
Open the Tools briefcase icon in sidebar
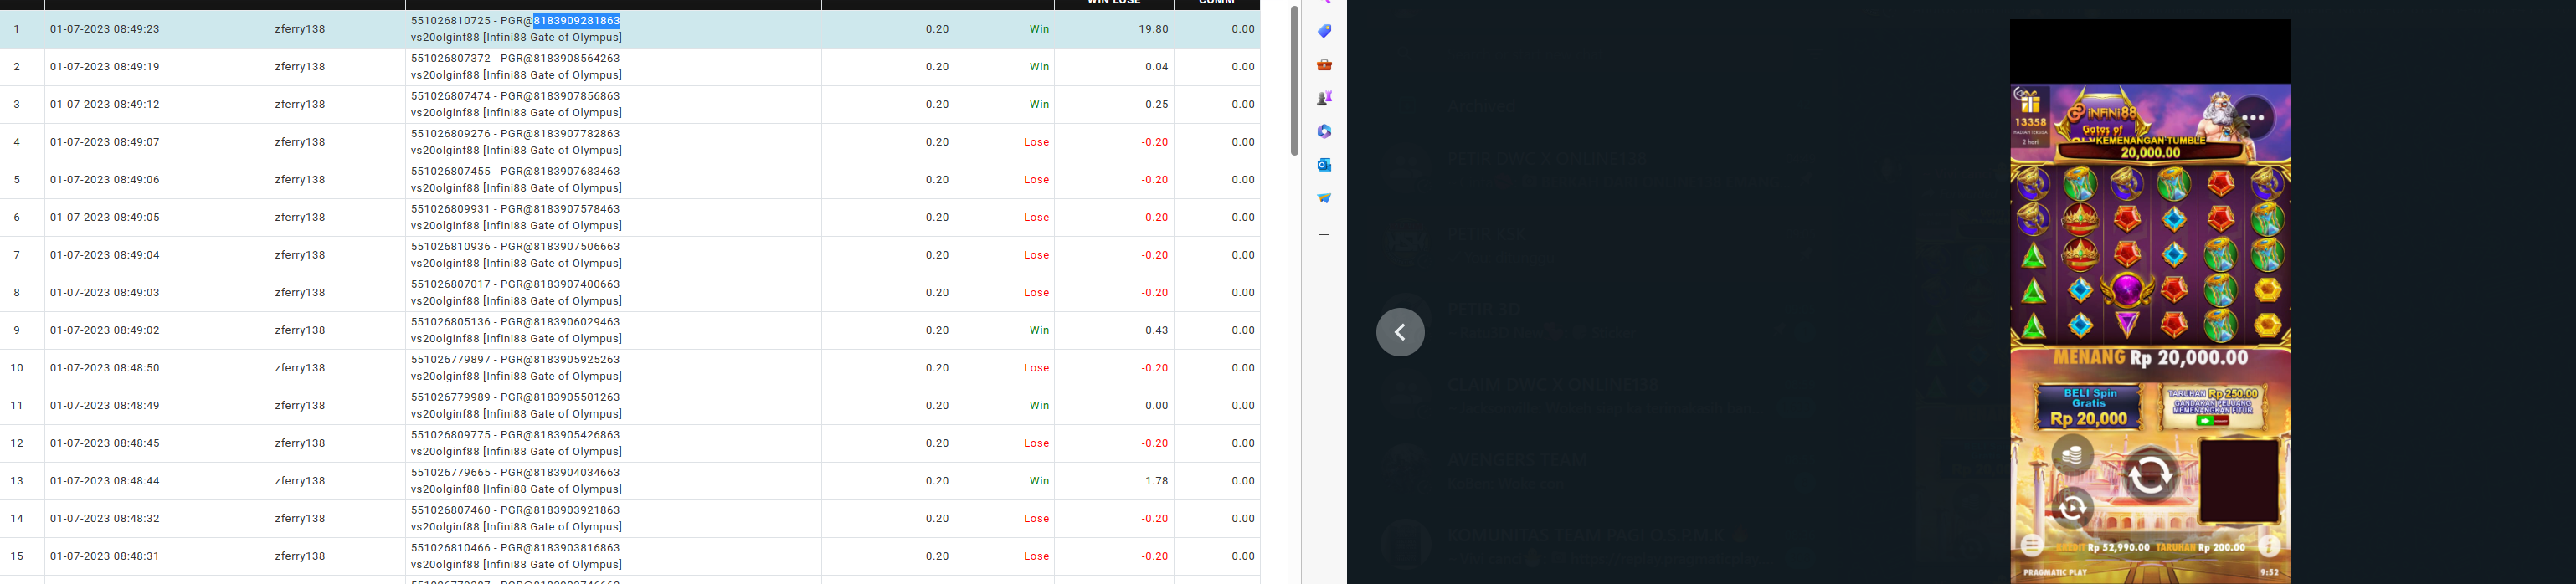point(1324,65)
